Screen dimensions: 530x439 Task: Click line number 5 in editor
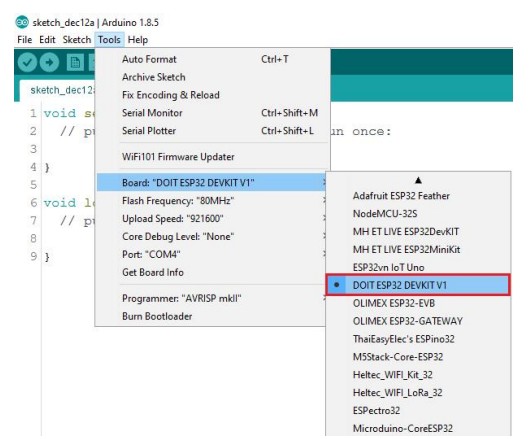click(33, 185)
